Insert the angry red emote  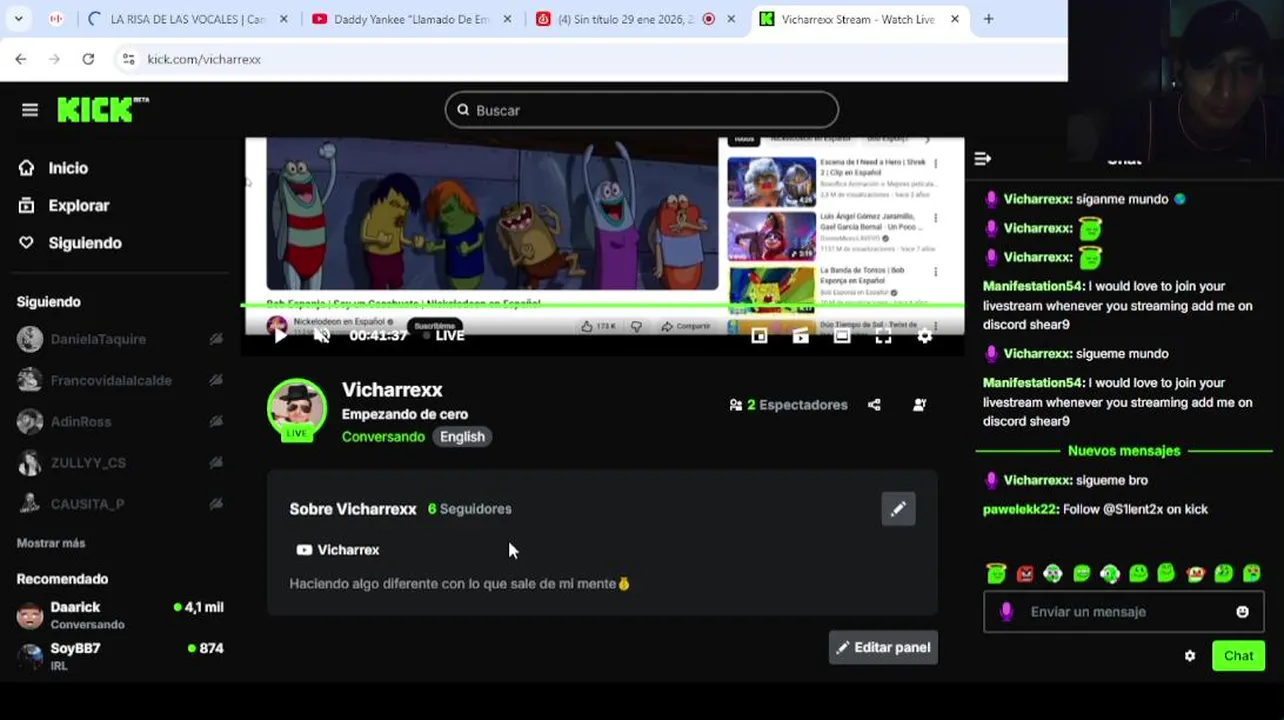[1025, 574]
